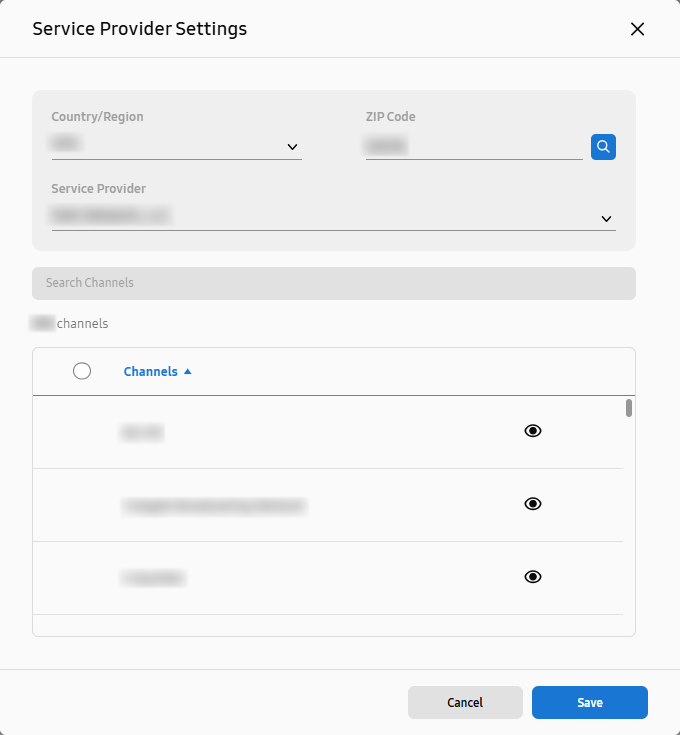Toggle visibility eye of third channel row
Viewport: 680px width, 735px height.
[533, 577]
